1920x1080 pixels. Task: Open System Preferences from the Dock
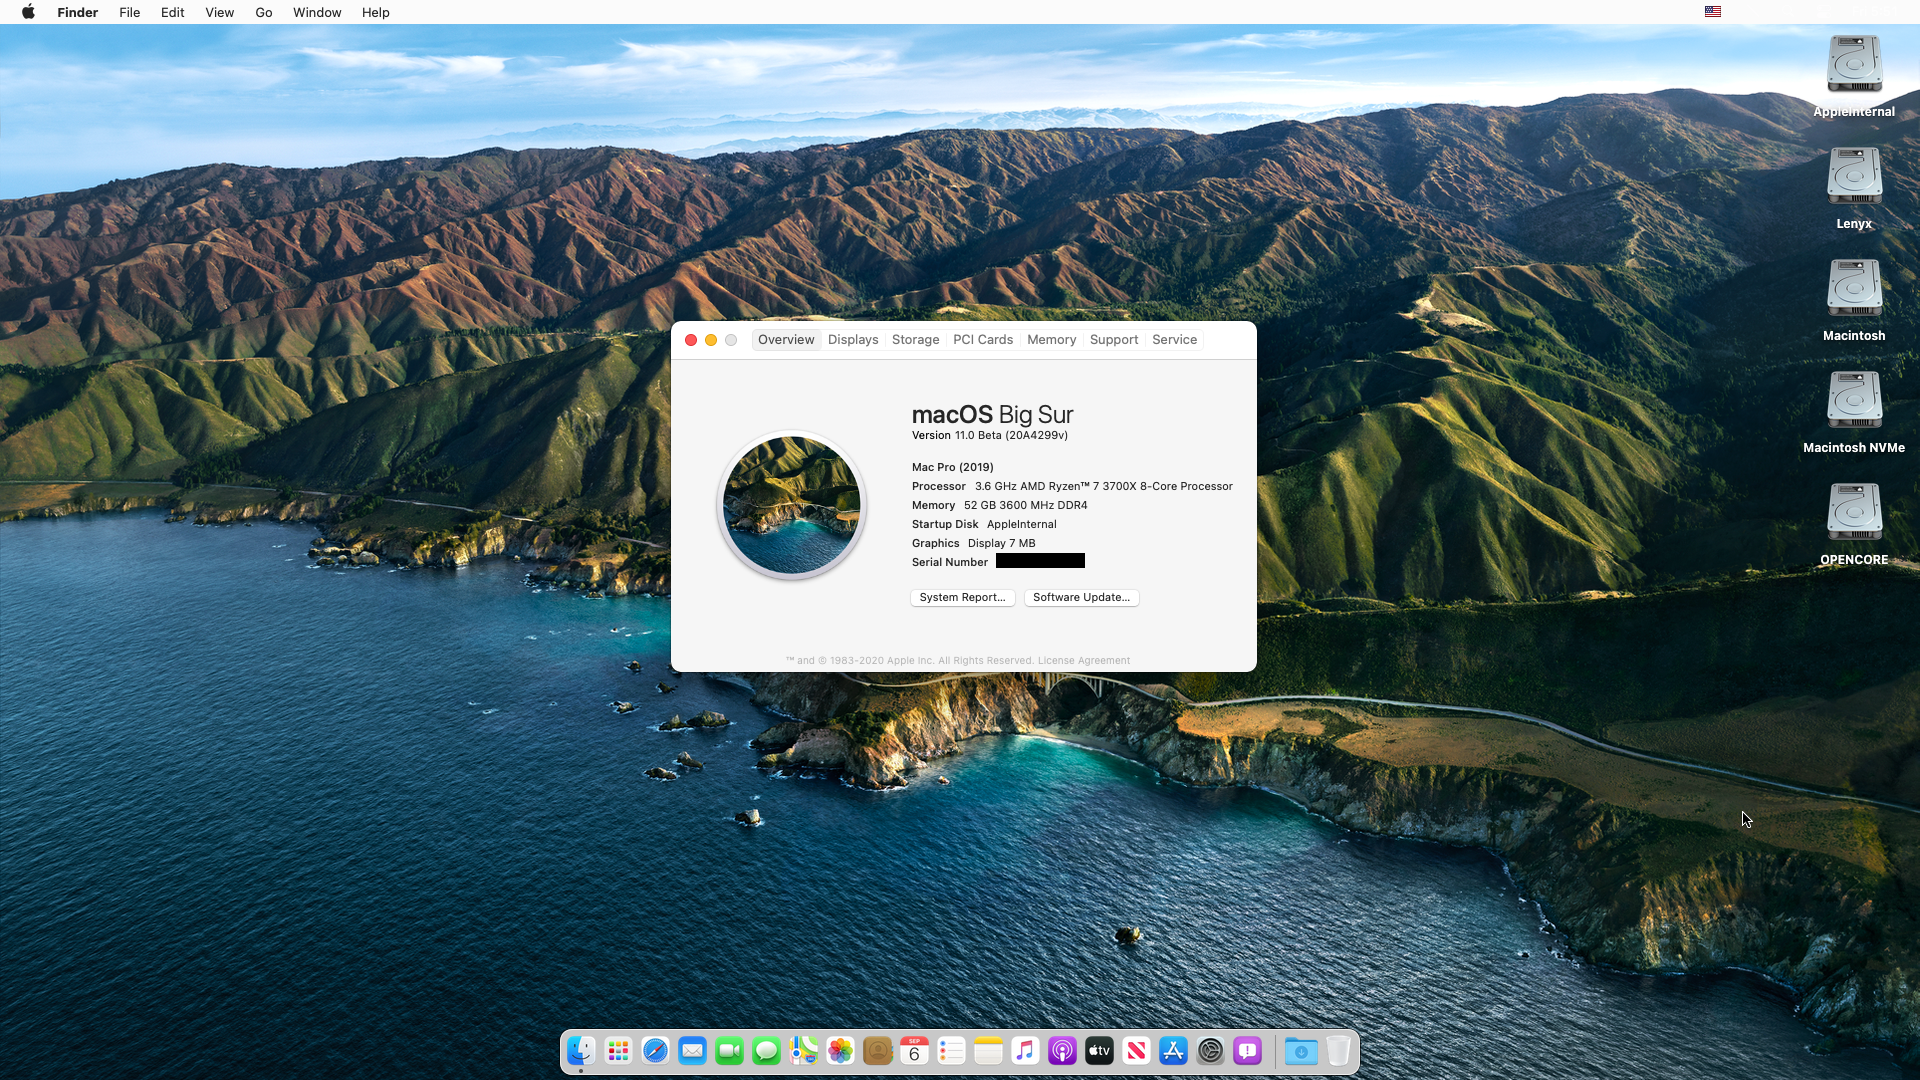pos(1210,1051)
